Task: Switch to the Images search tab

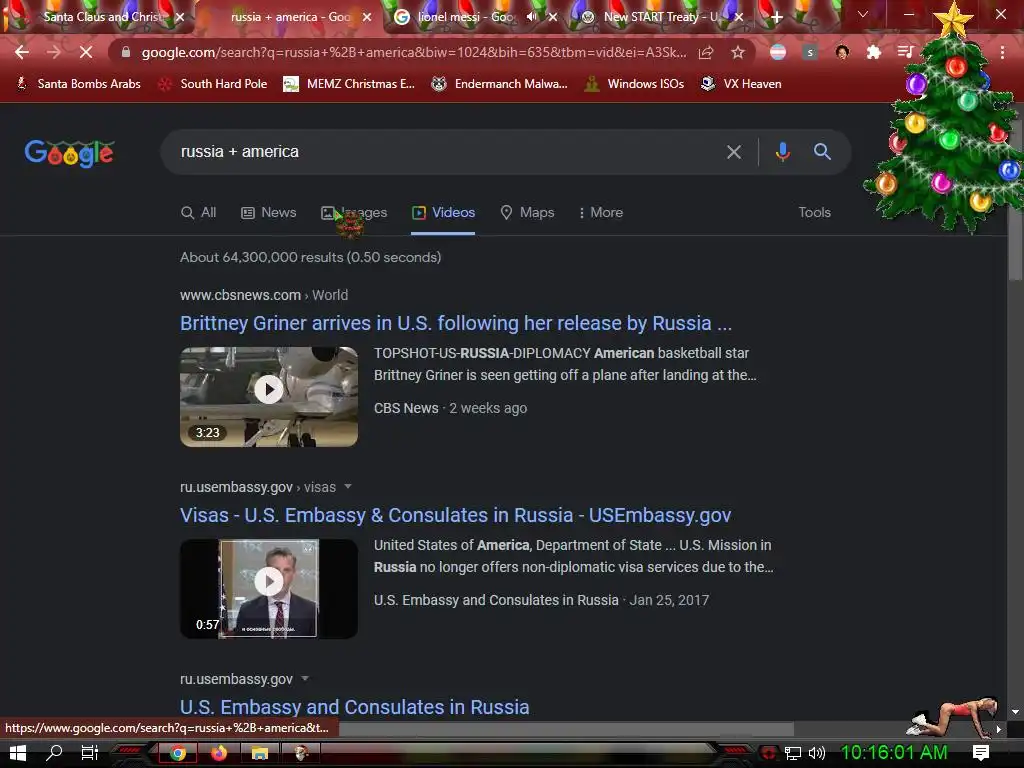Action: (354, 213)
